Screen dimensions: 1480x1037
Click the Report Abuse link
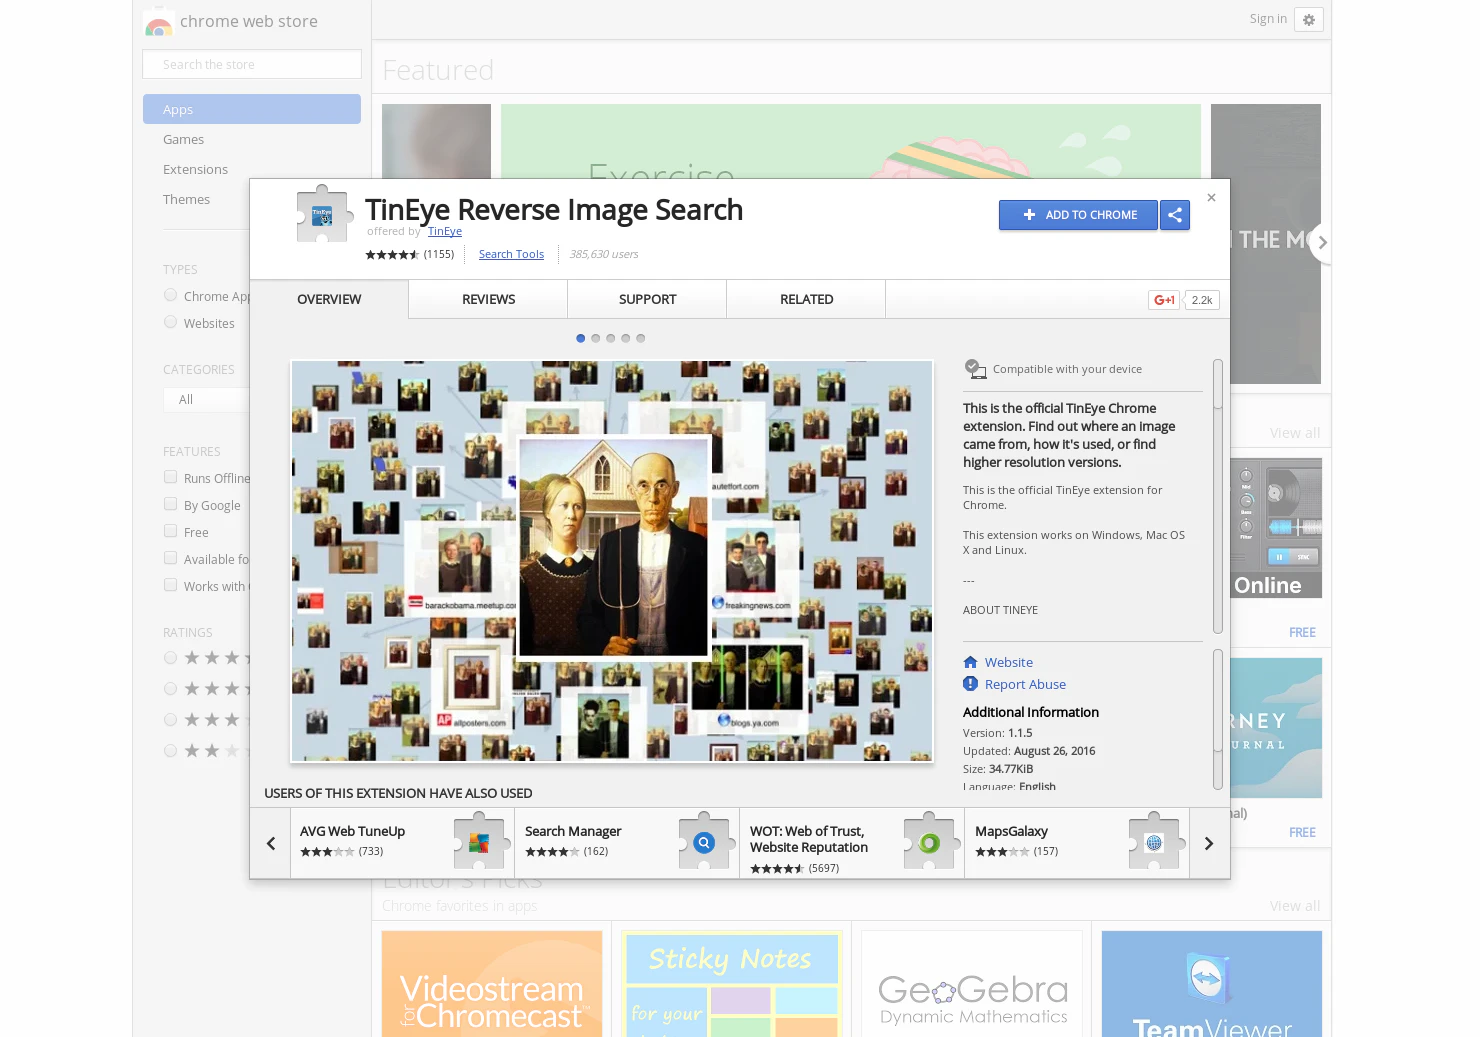1025,684
